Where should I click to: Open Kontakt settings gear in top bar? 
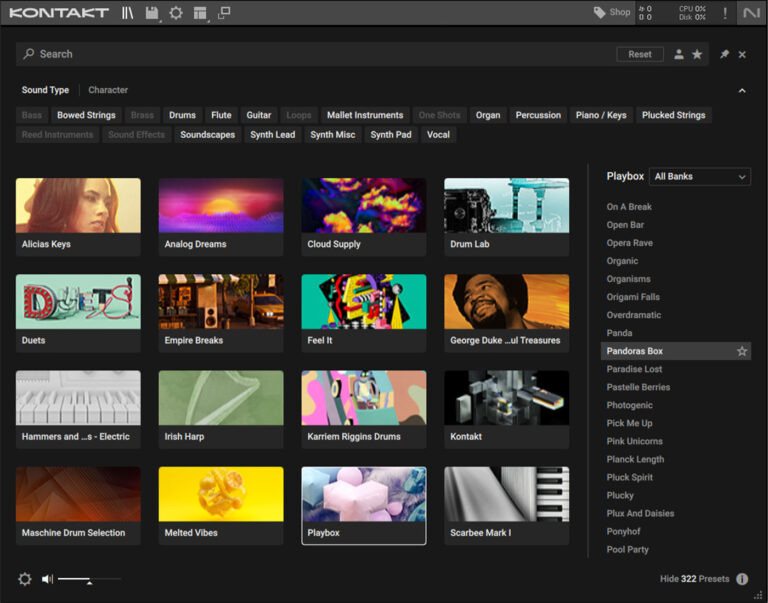[176, 13]
